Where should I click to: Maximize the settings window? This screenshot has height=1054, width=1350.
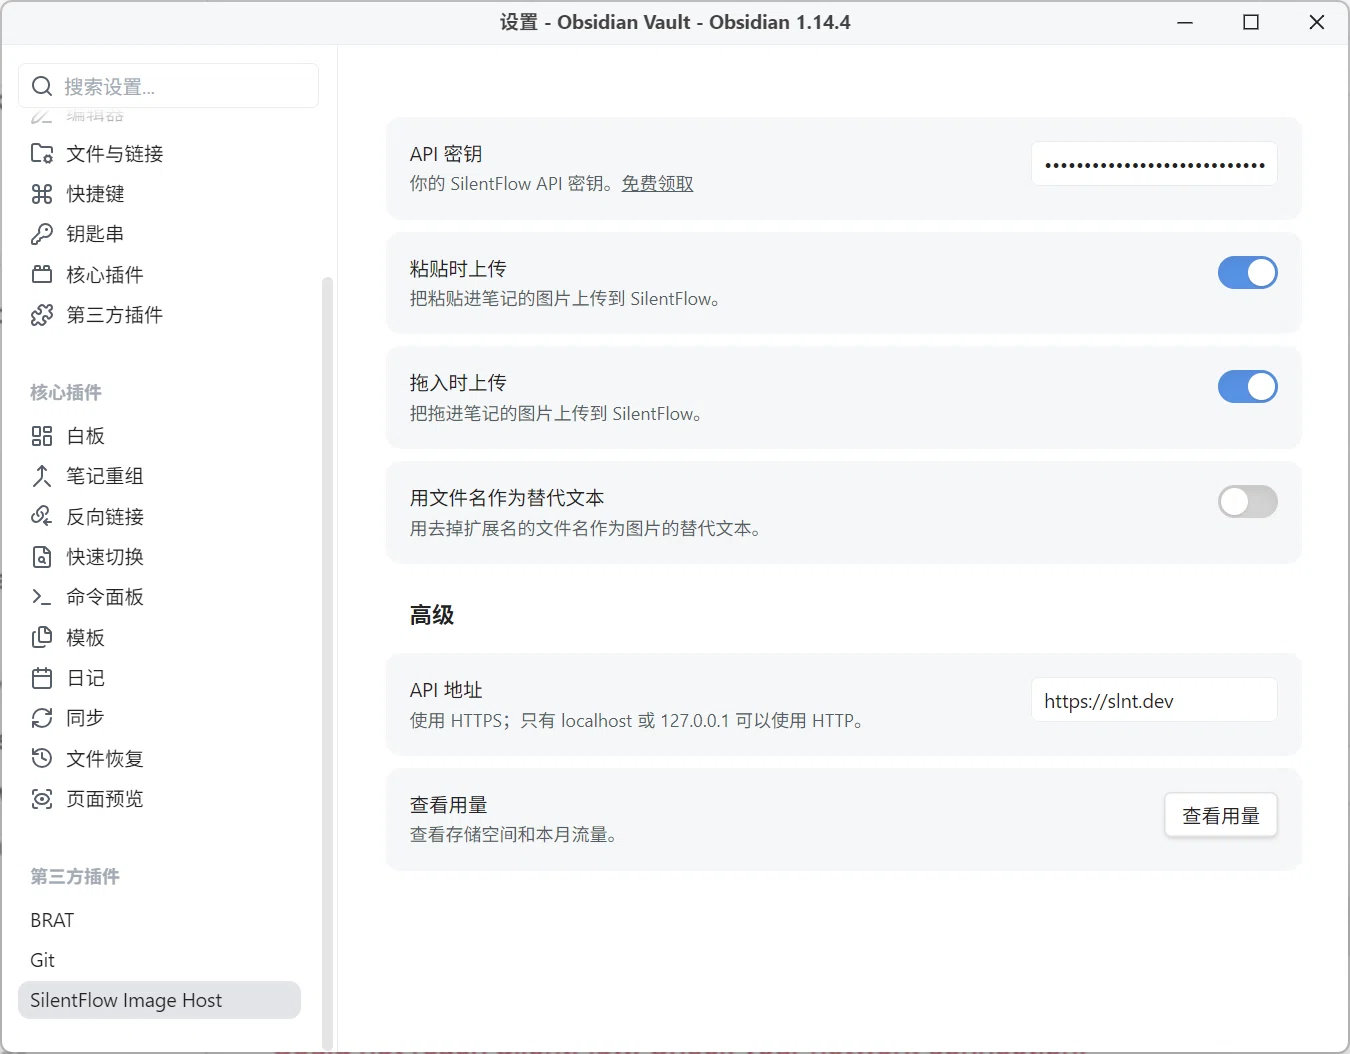pyautogui.click(x=1251, y=22)
